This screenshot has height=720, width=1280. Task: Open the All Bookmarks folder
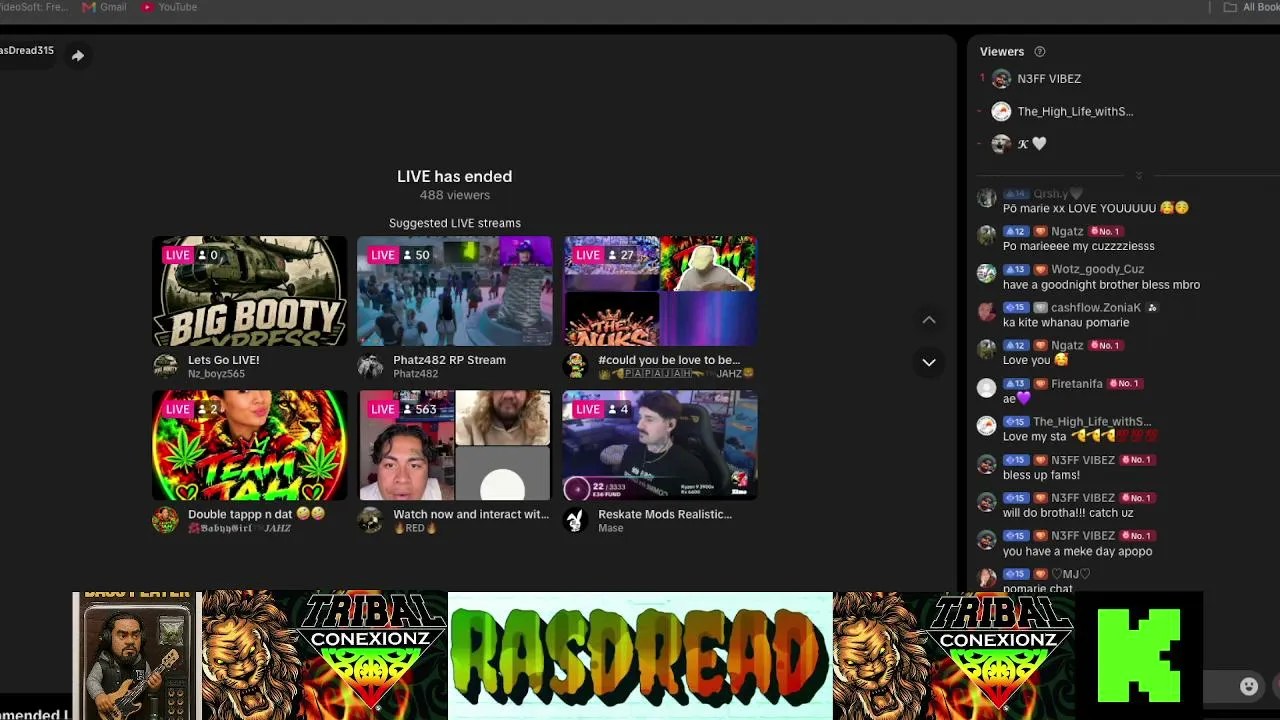(1251, 7)
